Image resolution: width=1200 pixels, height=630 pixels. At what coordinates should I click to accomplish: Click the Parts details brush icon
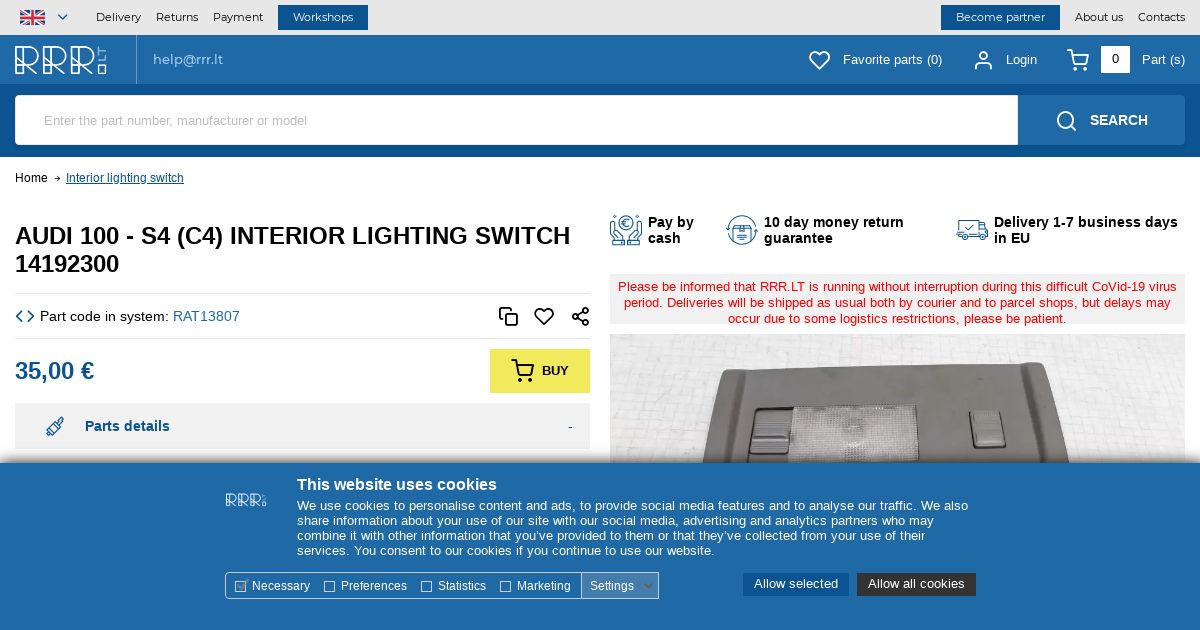coord(55,426)
